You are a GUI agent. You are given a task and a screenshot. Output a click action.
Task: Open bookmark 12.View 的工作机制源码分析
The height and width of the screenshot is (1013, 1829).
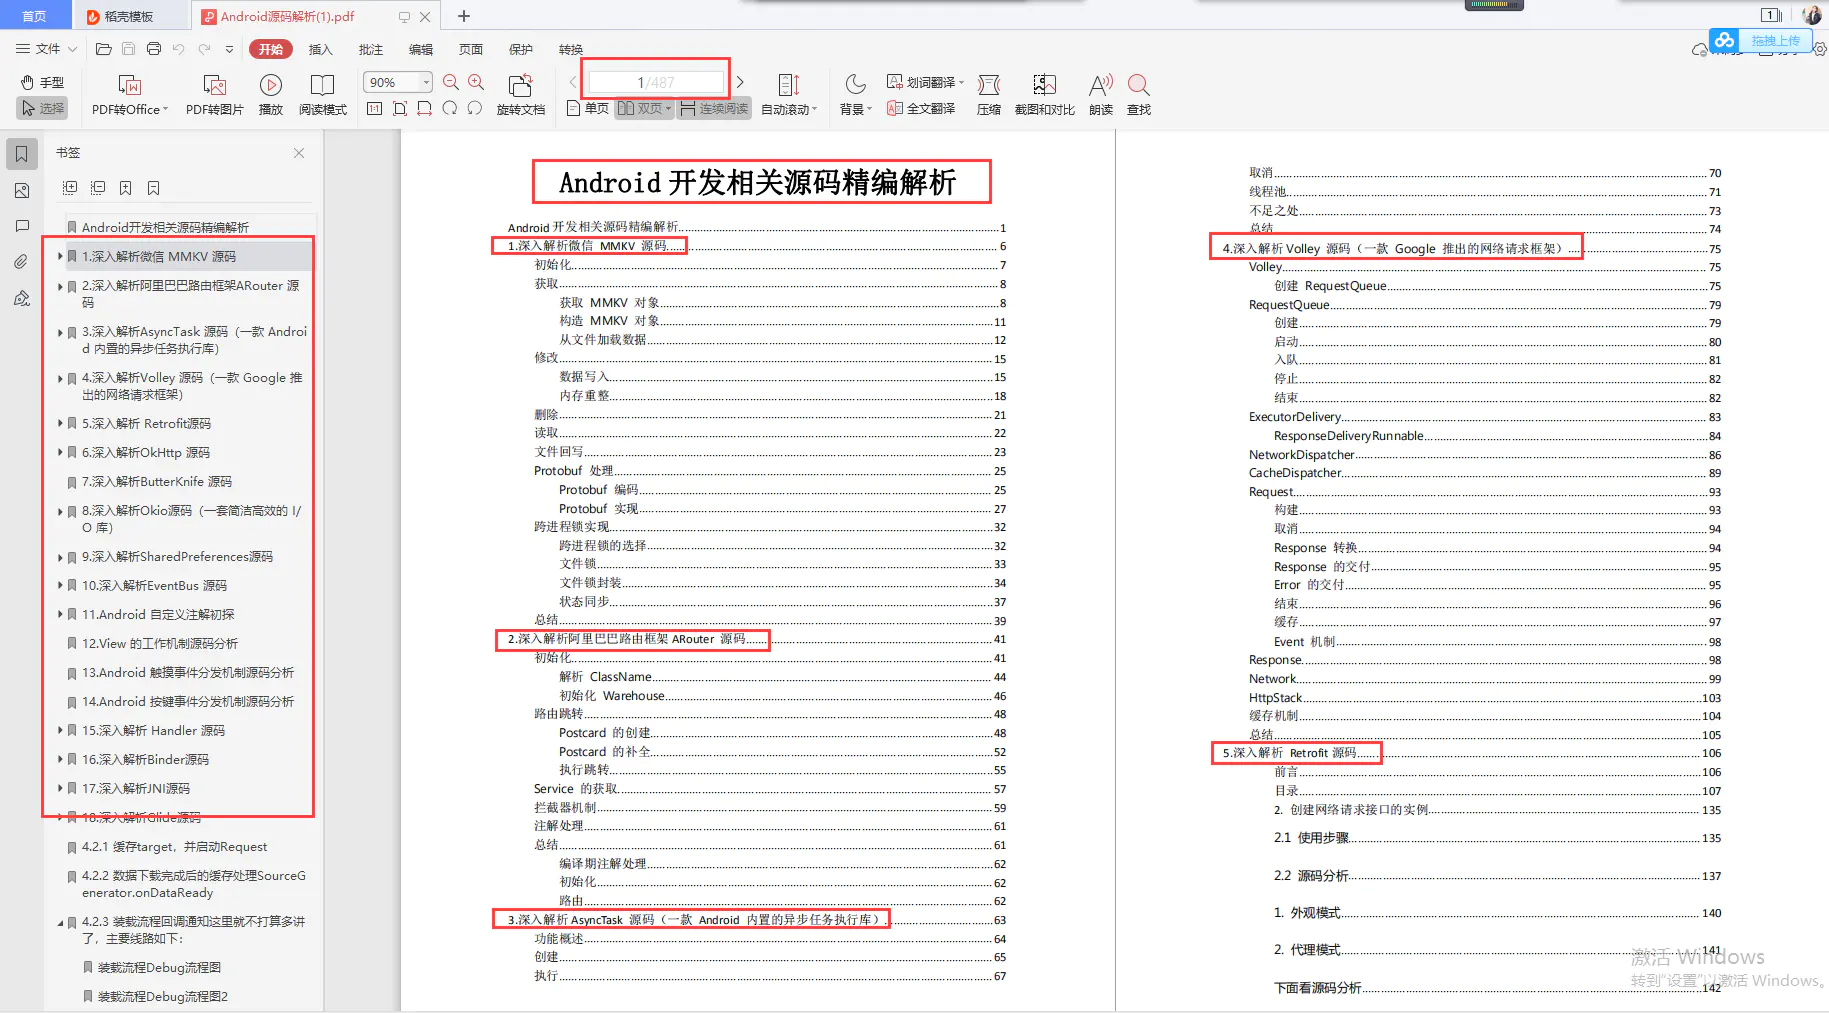coord(160,644)
